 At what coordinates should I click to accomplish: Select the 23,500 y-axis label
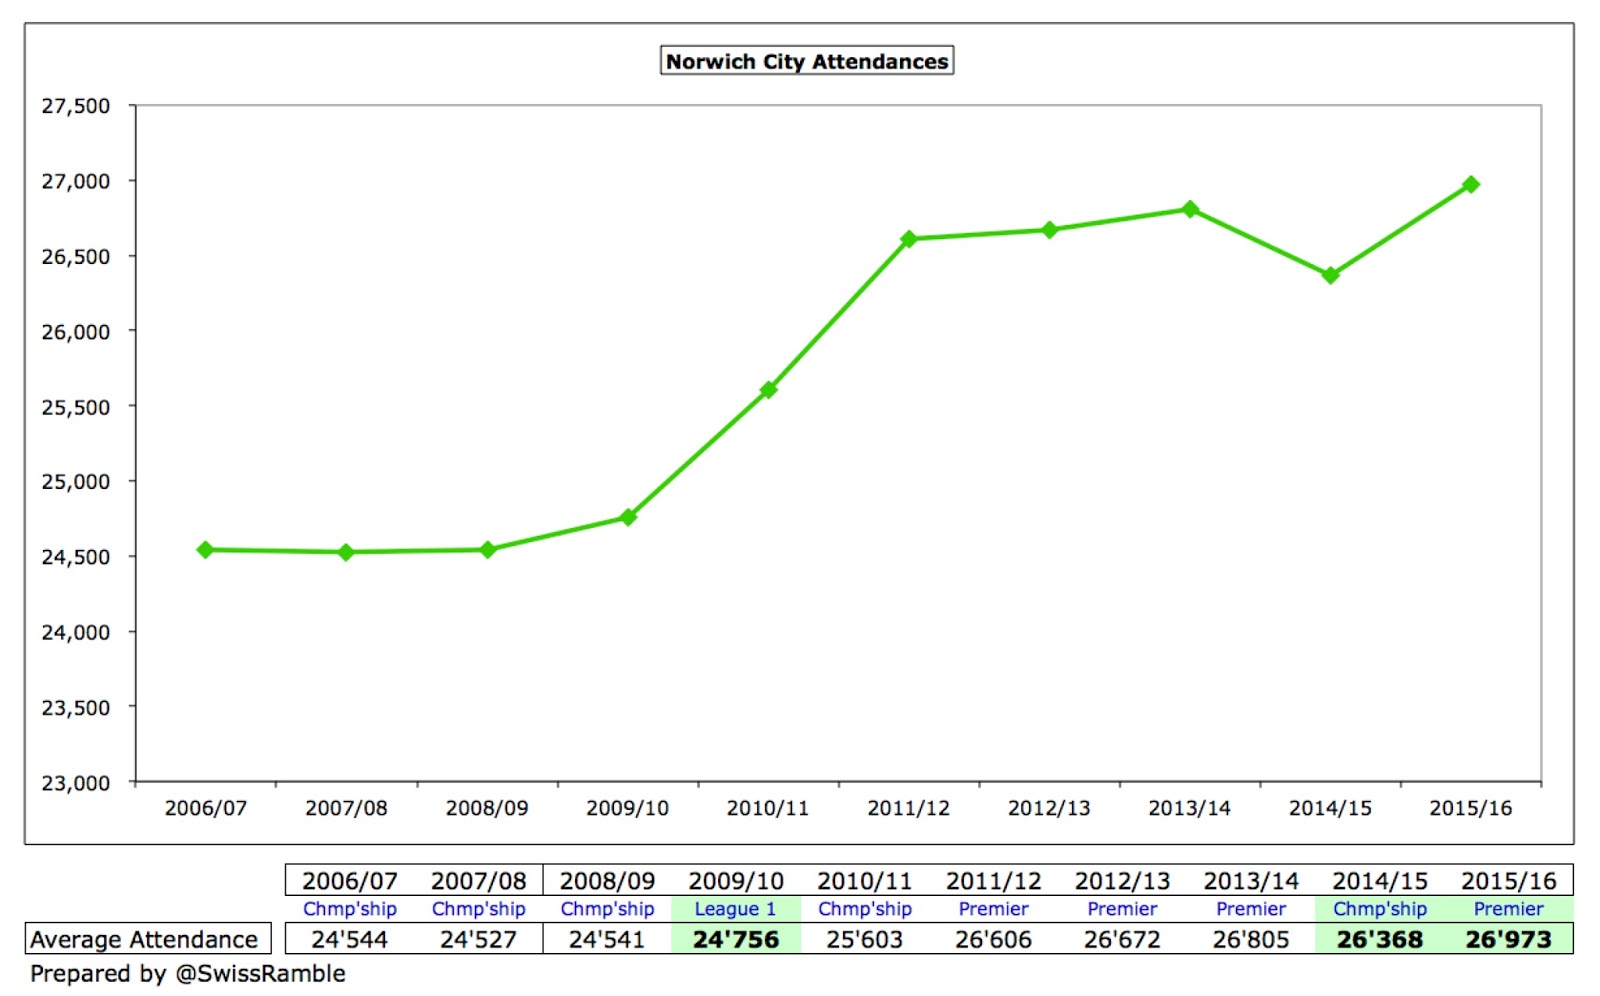[x=75, y=707]
